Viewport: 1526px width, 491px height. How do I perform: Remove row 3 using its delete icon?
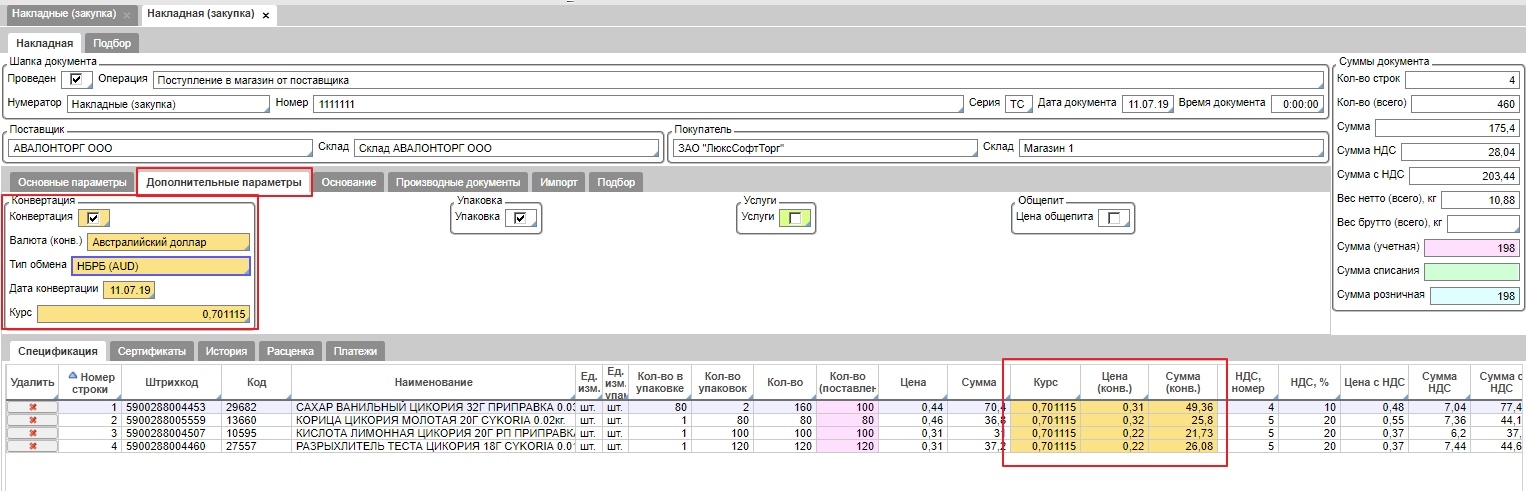pyautogui.click(x=32, y=433)
